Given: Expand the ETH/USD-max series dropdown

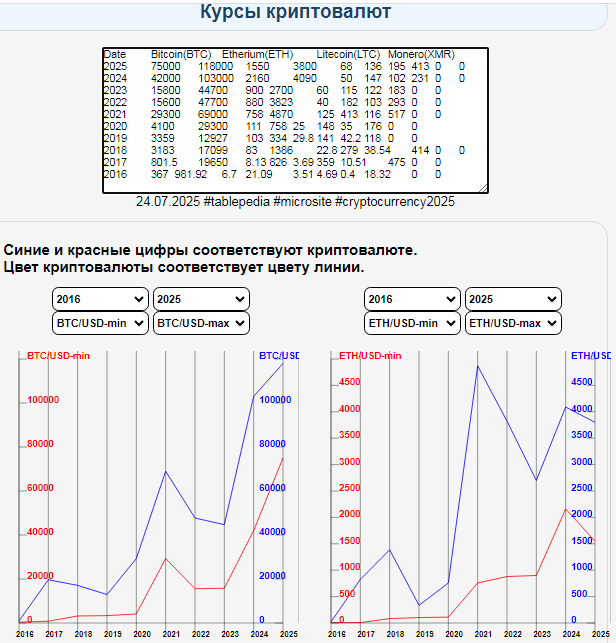Looking at the screenshot, I should pos(513,323).
